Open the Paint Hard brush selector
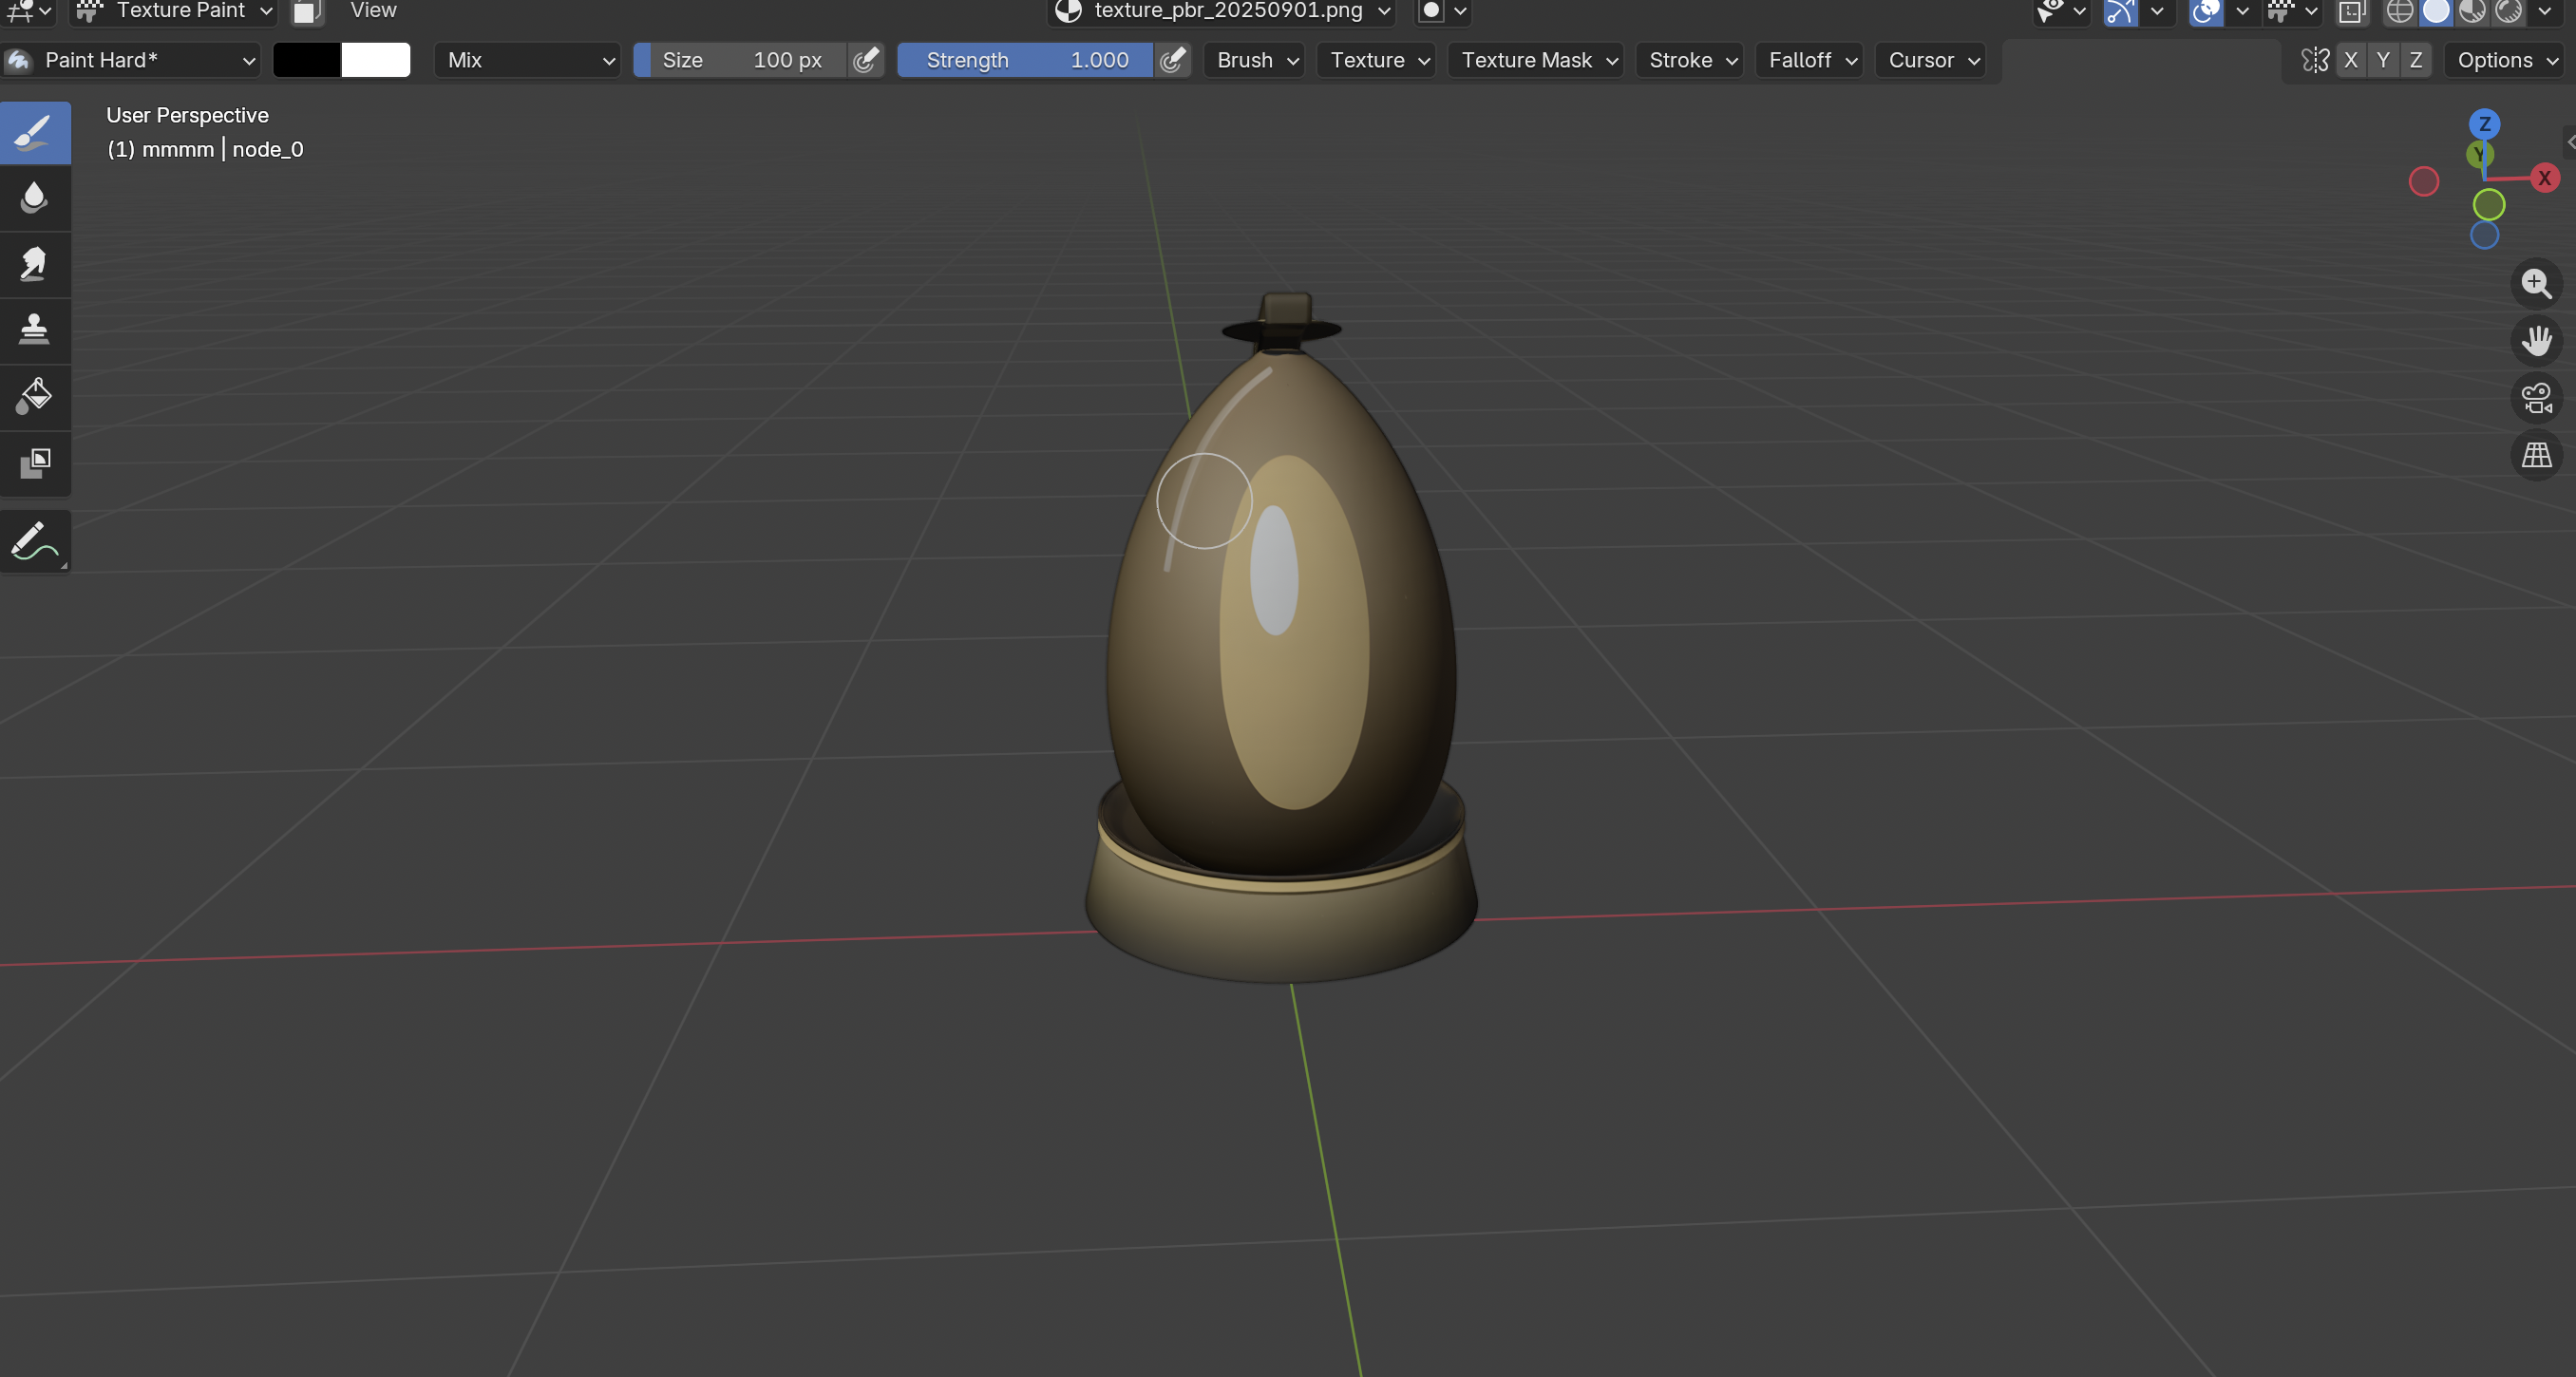This screenshot has height=1377, width=2576. pos(131,60)
